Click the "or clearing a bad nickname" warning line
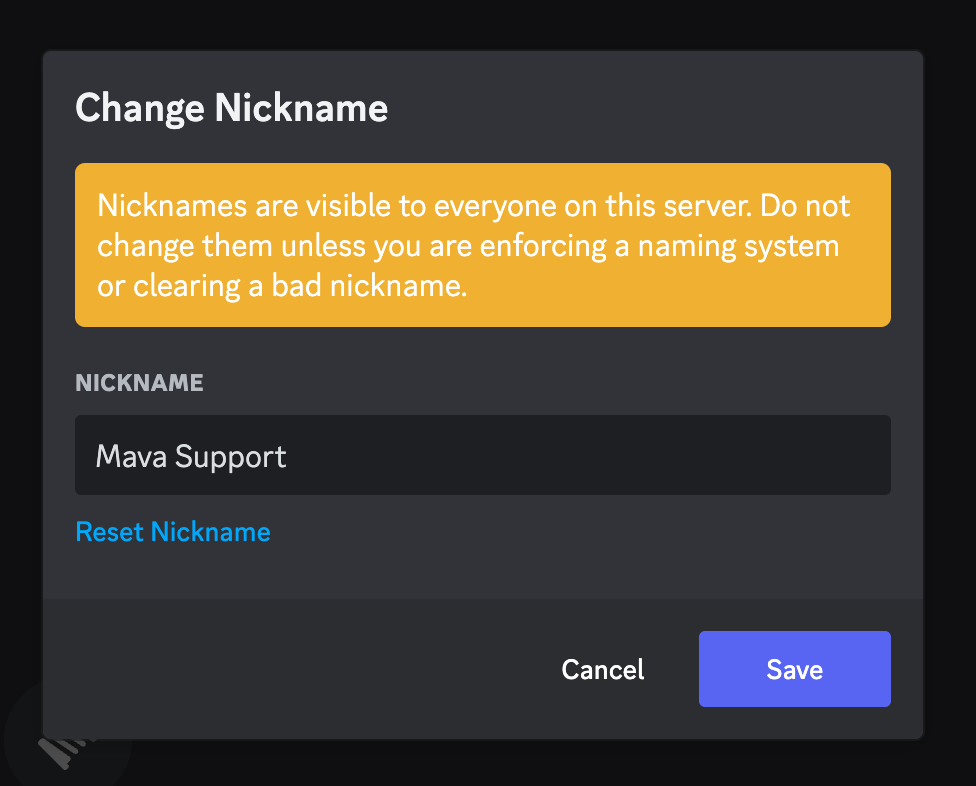 point(282,286)
